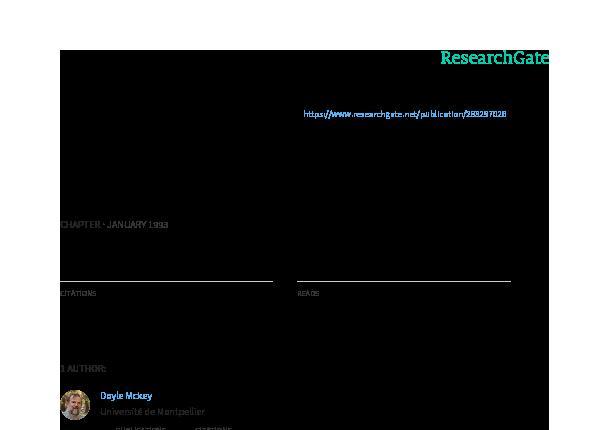595x430 pixels.
Task: Click the PUBLICATIONS stat below the author's affiliation
Action: [x=141, y=428]
